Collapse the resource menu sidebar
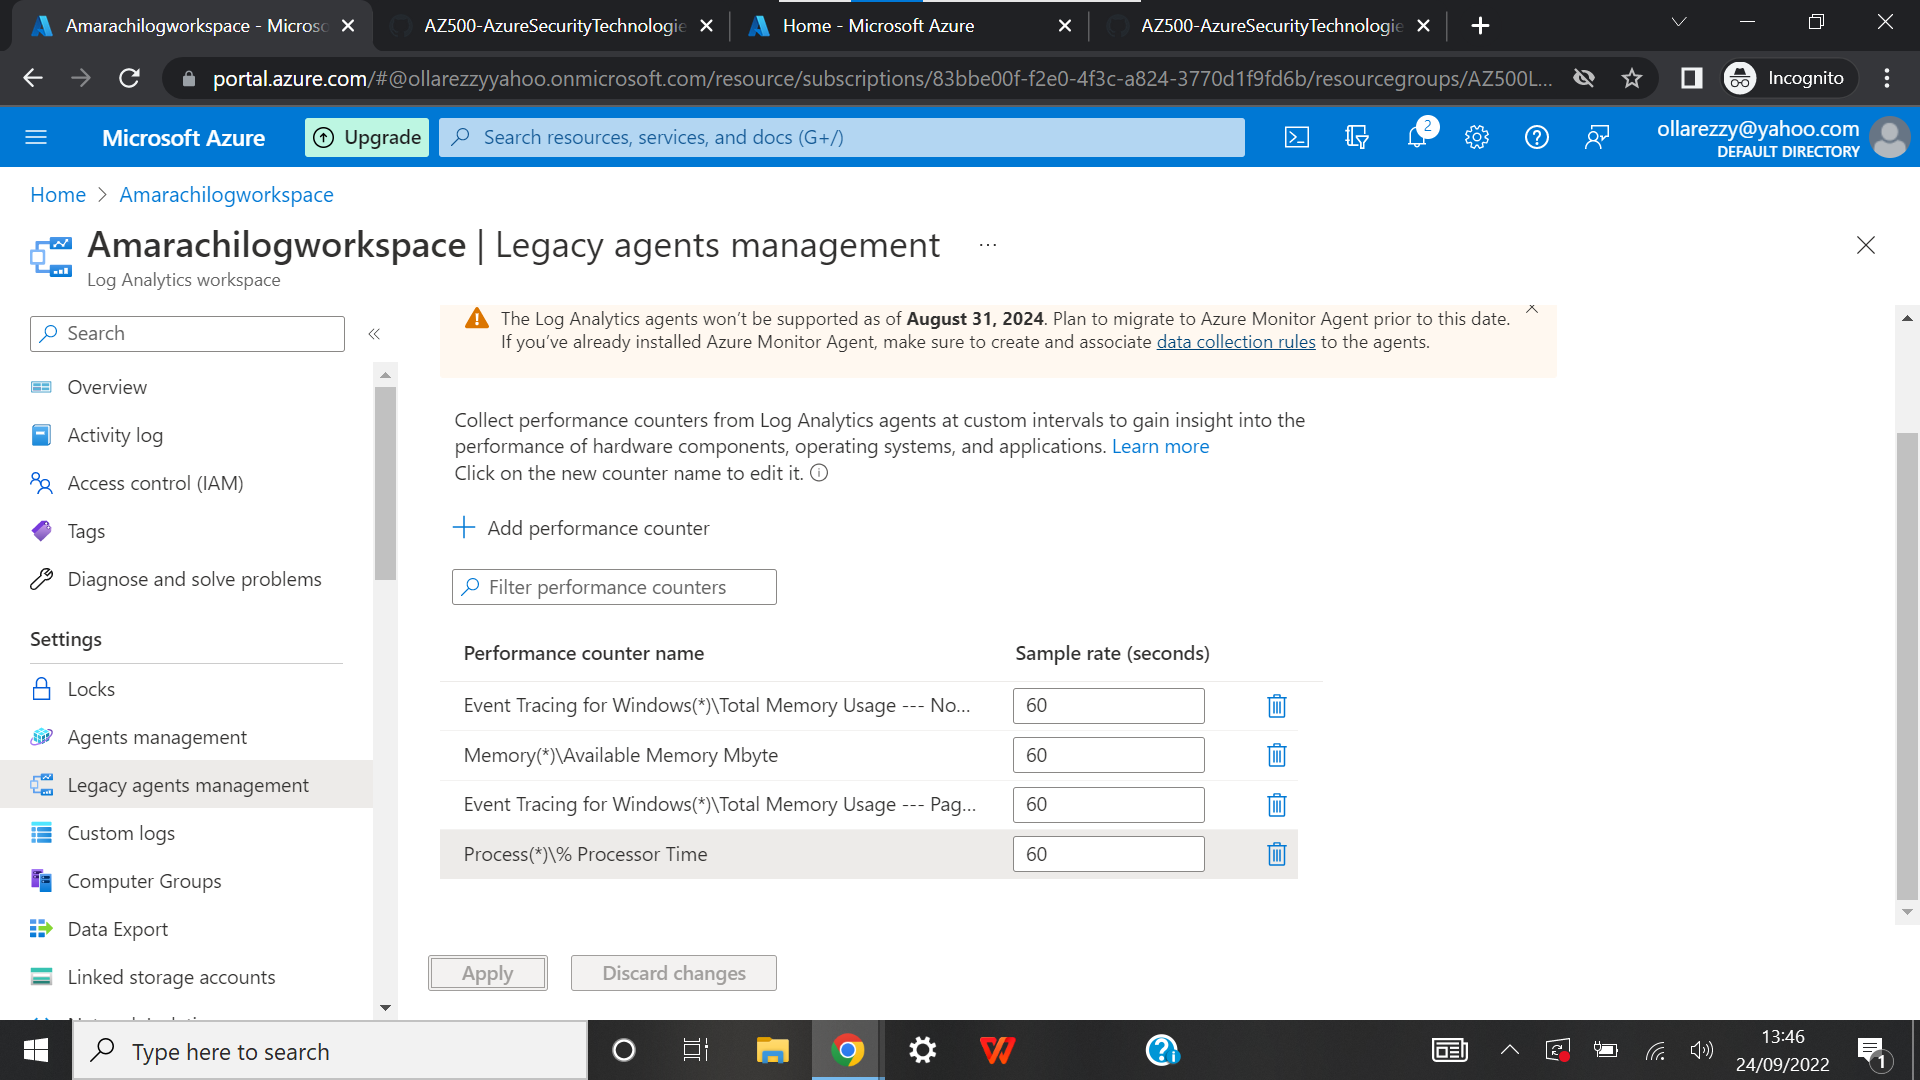 click(374, 334)
